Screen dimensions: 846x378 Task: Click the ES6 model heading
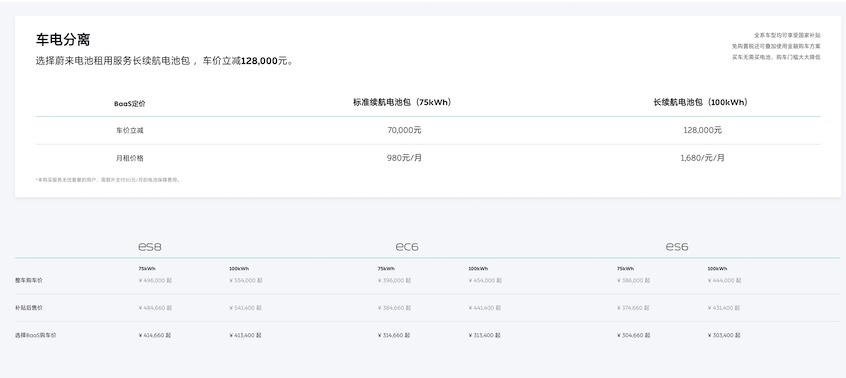pyautogui.click(x=677, y=247)
